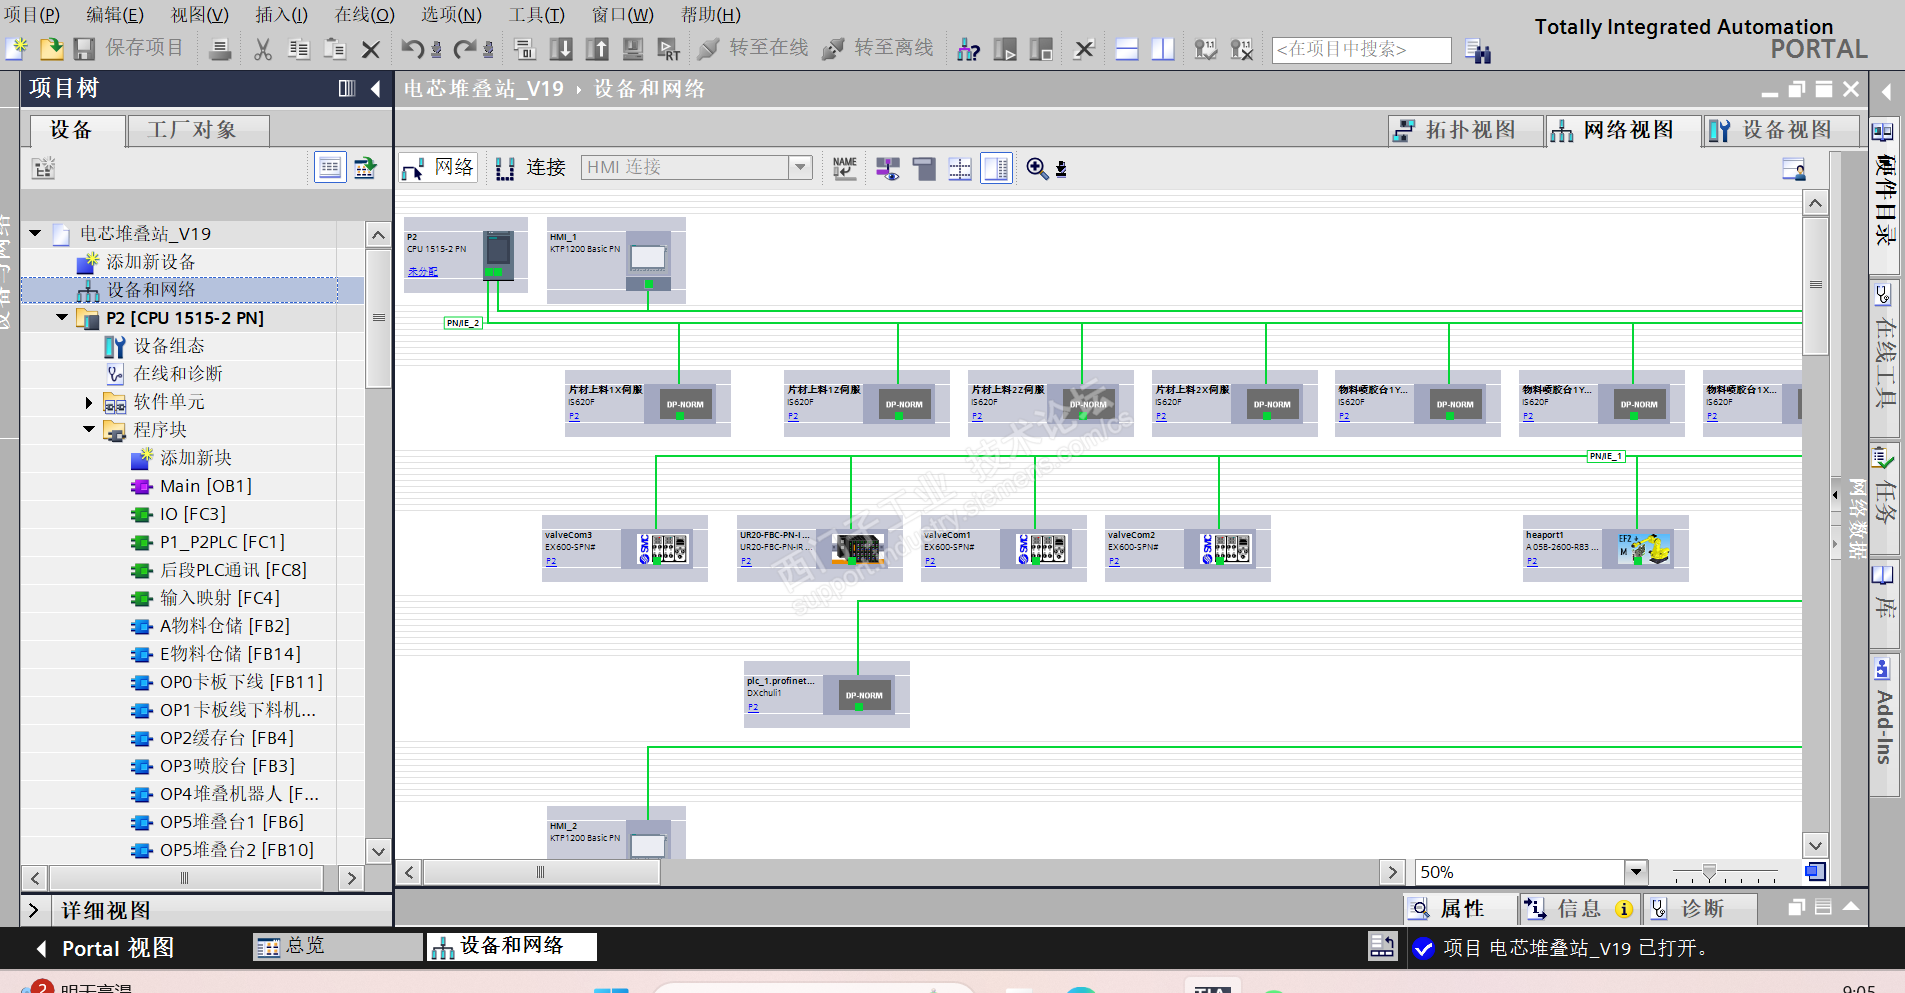Screen dimensions: 1905x993
Task: Switch to the 设备视图 tab
Action: click(x=1781, y=130)
